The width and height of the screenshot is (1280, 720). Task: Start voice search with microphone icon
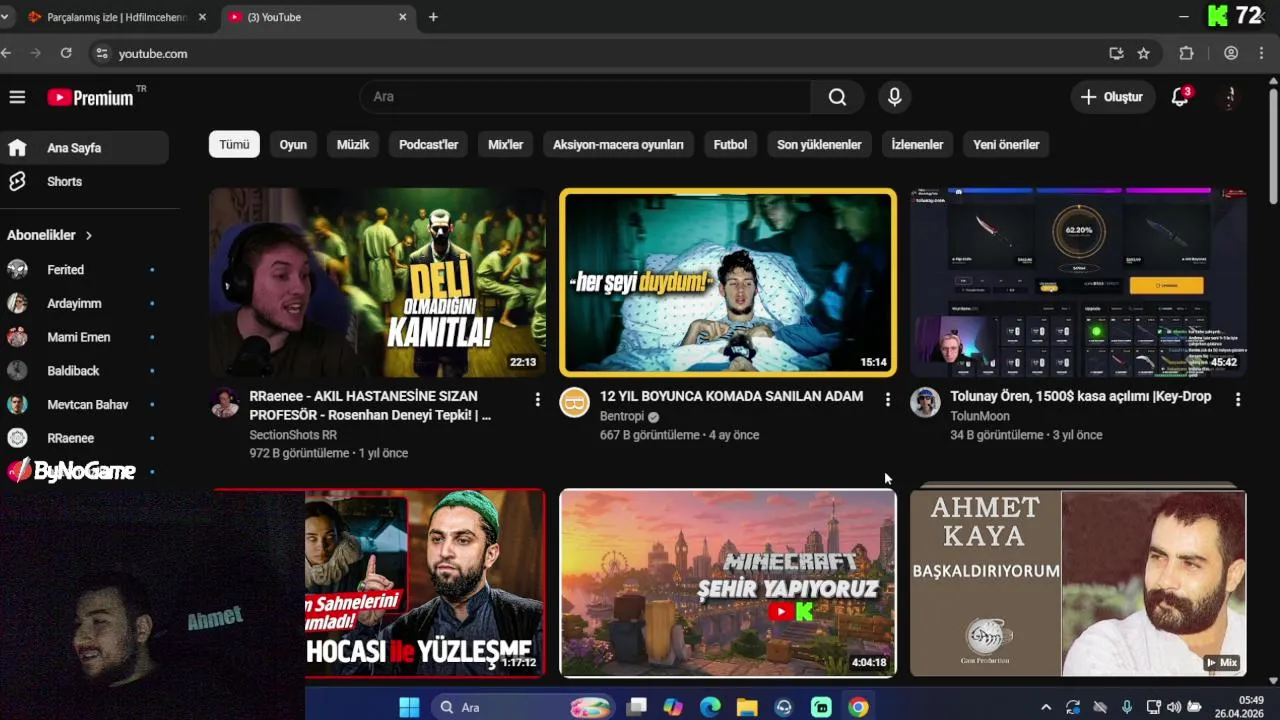[894, 97]
